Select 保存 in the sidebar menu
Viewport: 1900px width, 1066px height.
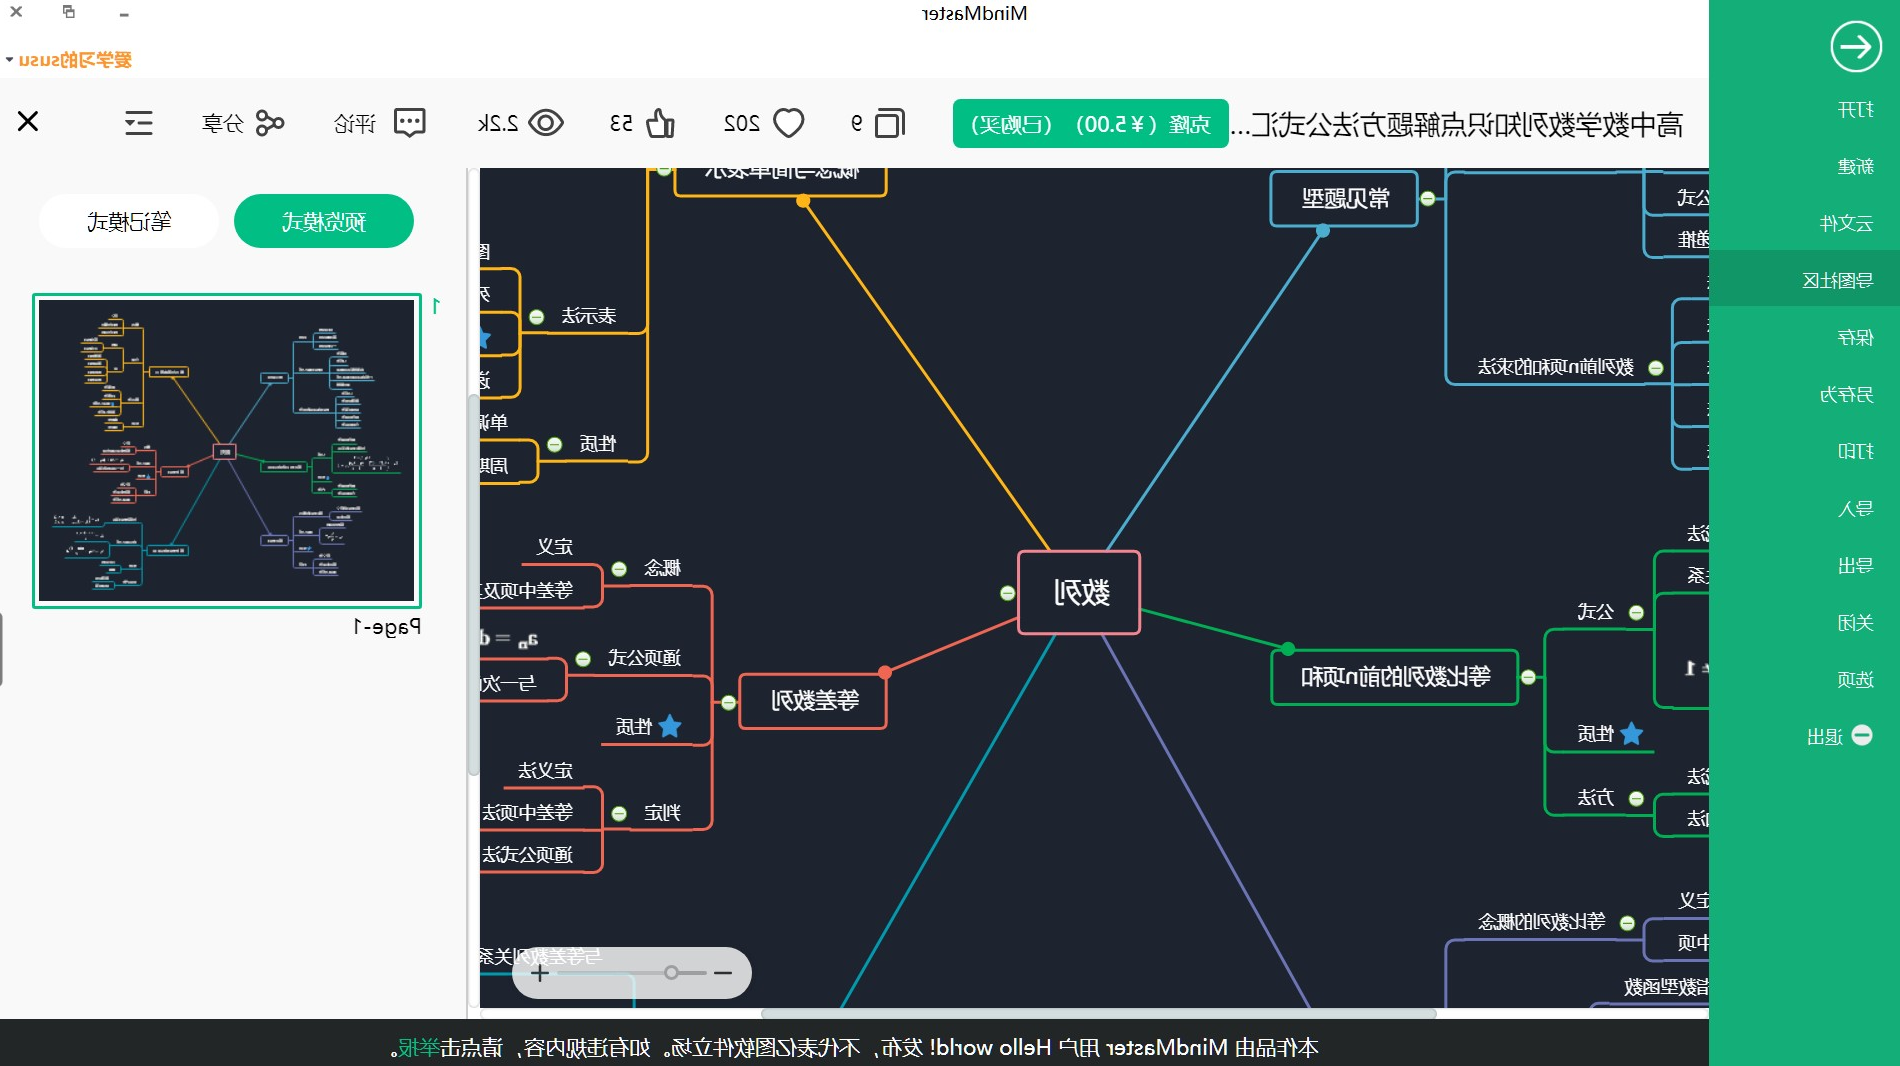click(1856, 337)
